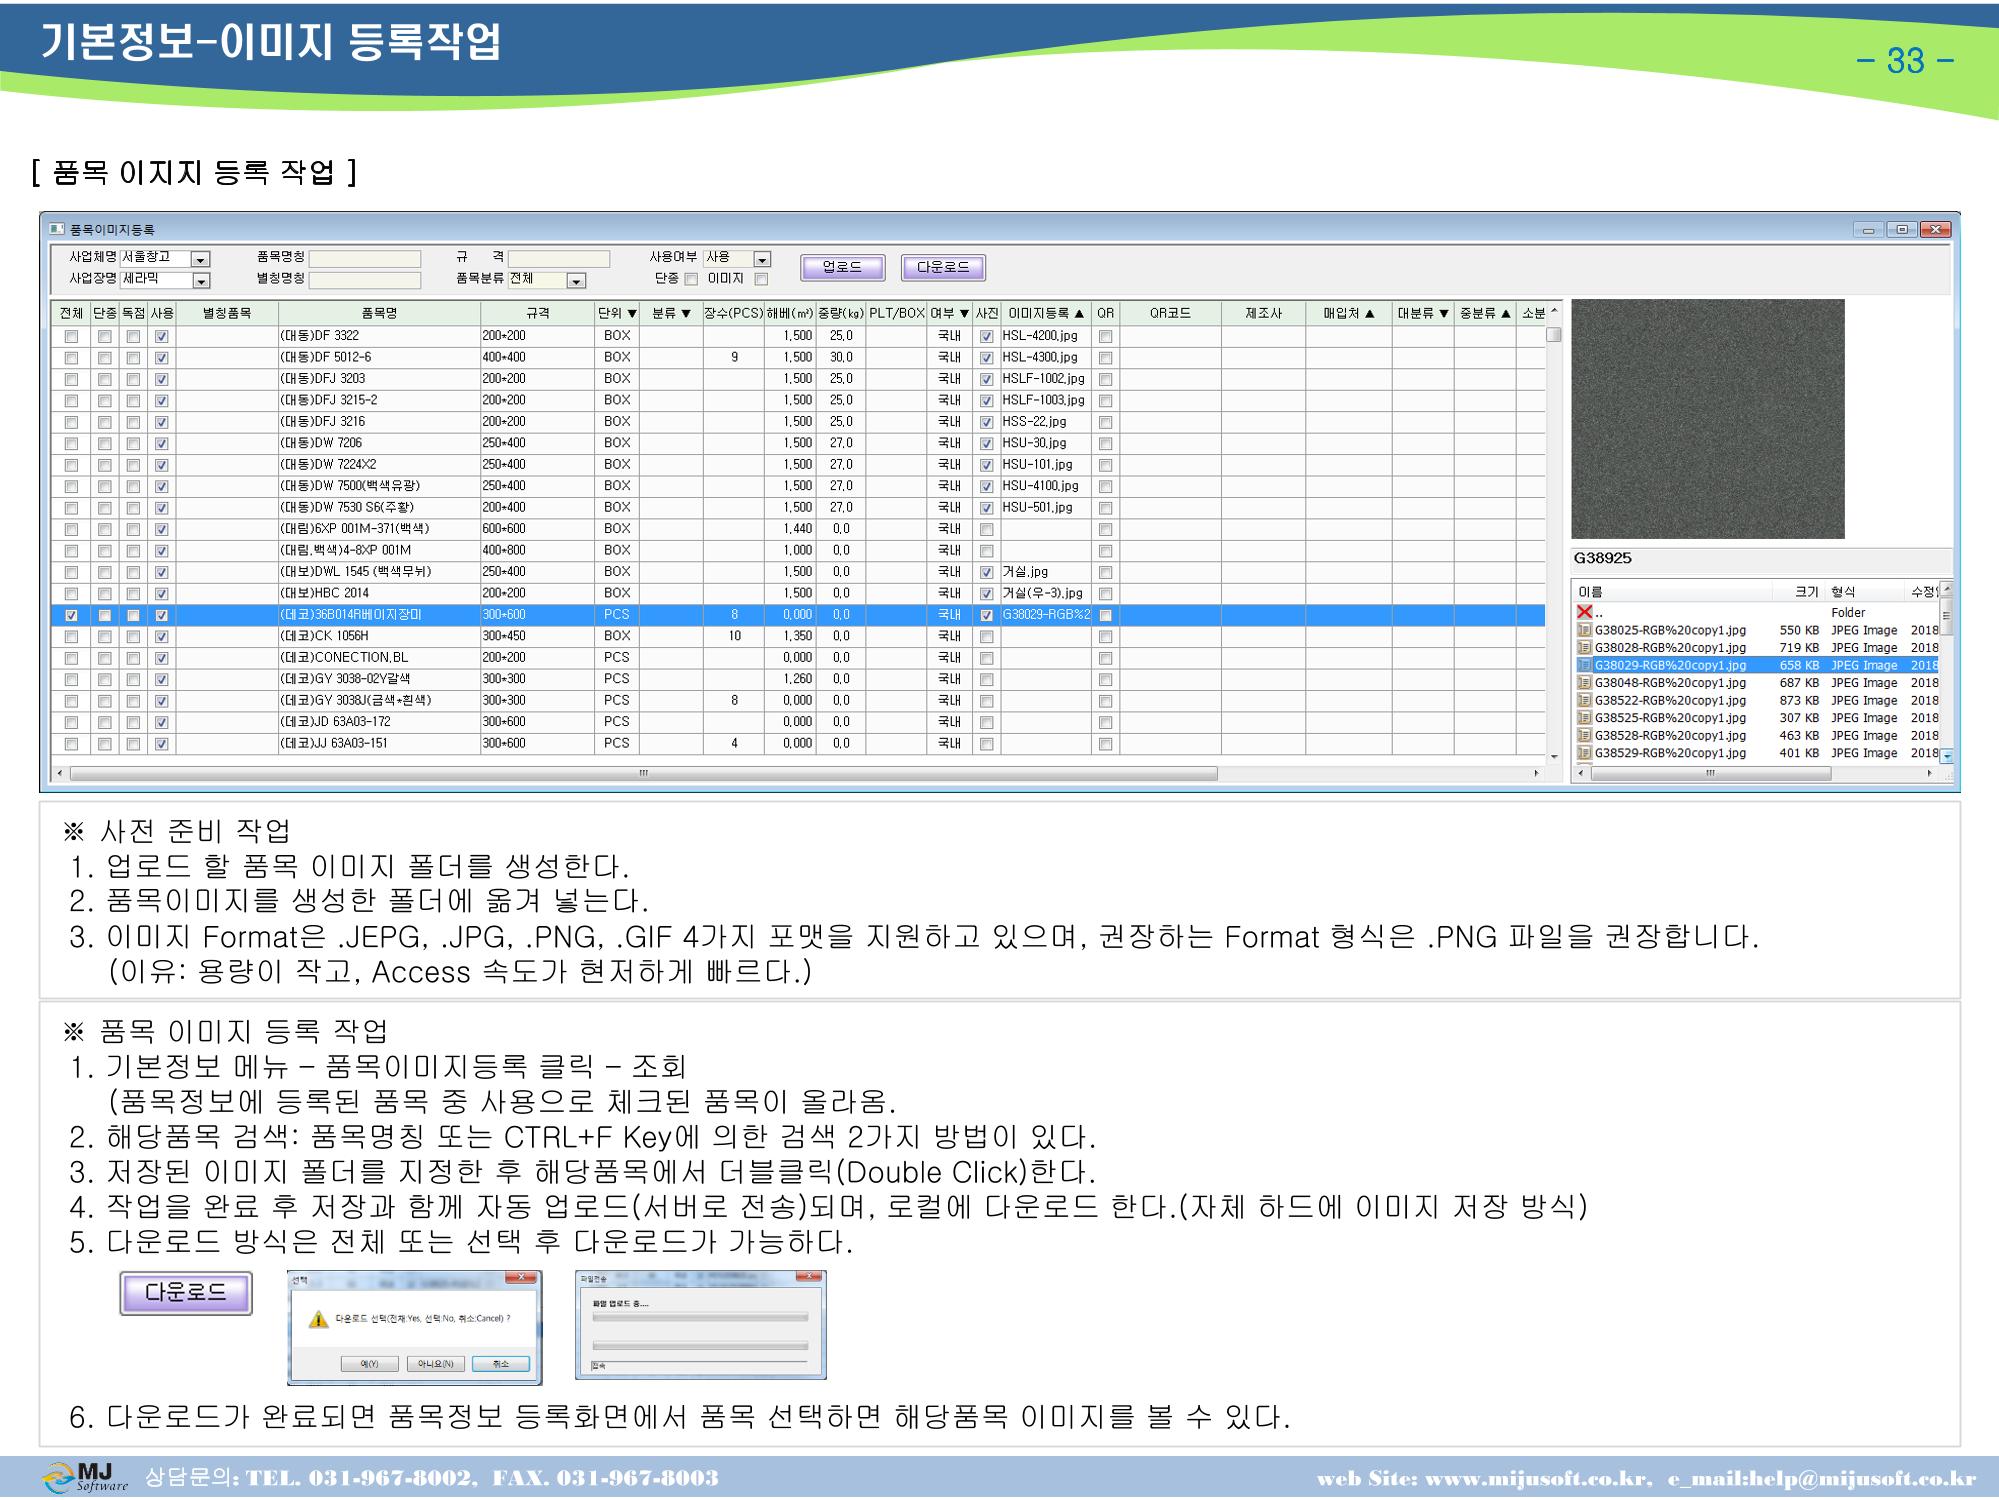Viewport: 1999px width, 1500px height.
Task: Open the 사업장명 세라믹 dropdown
Action: [x=200, y=281]
